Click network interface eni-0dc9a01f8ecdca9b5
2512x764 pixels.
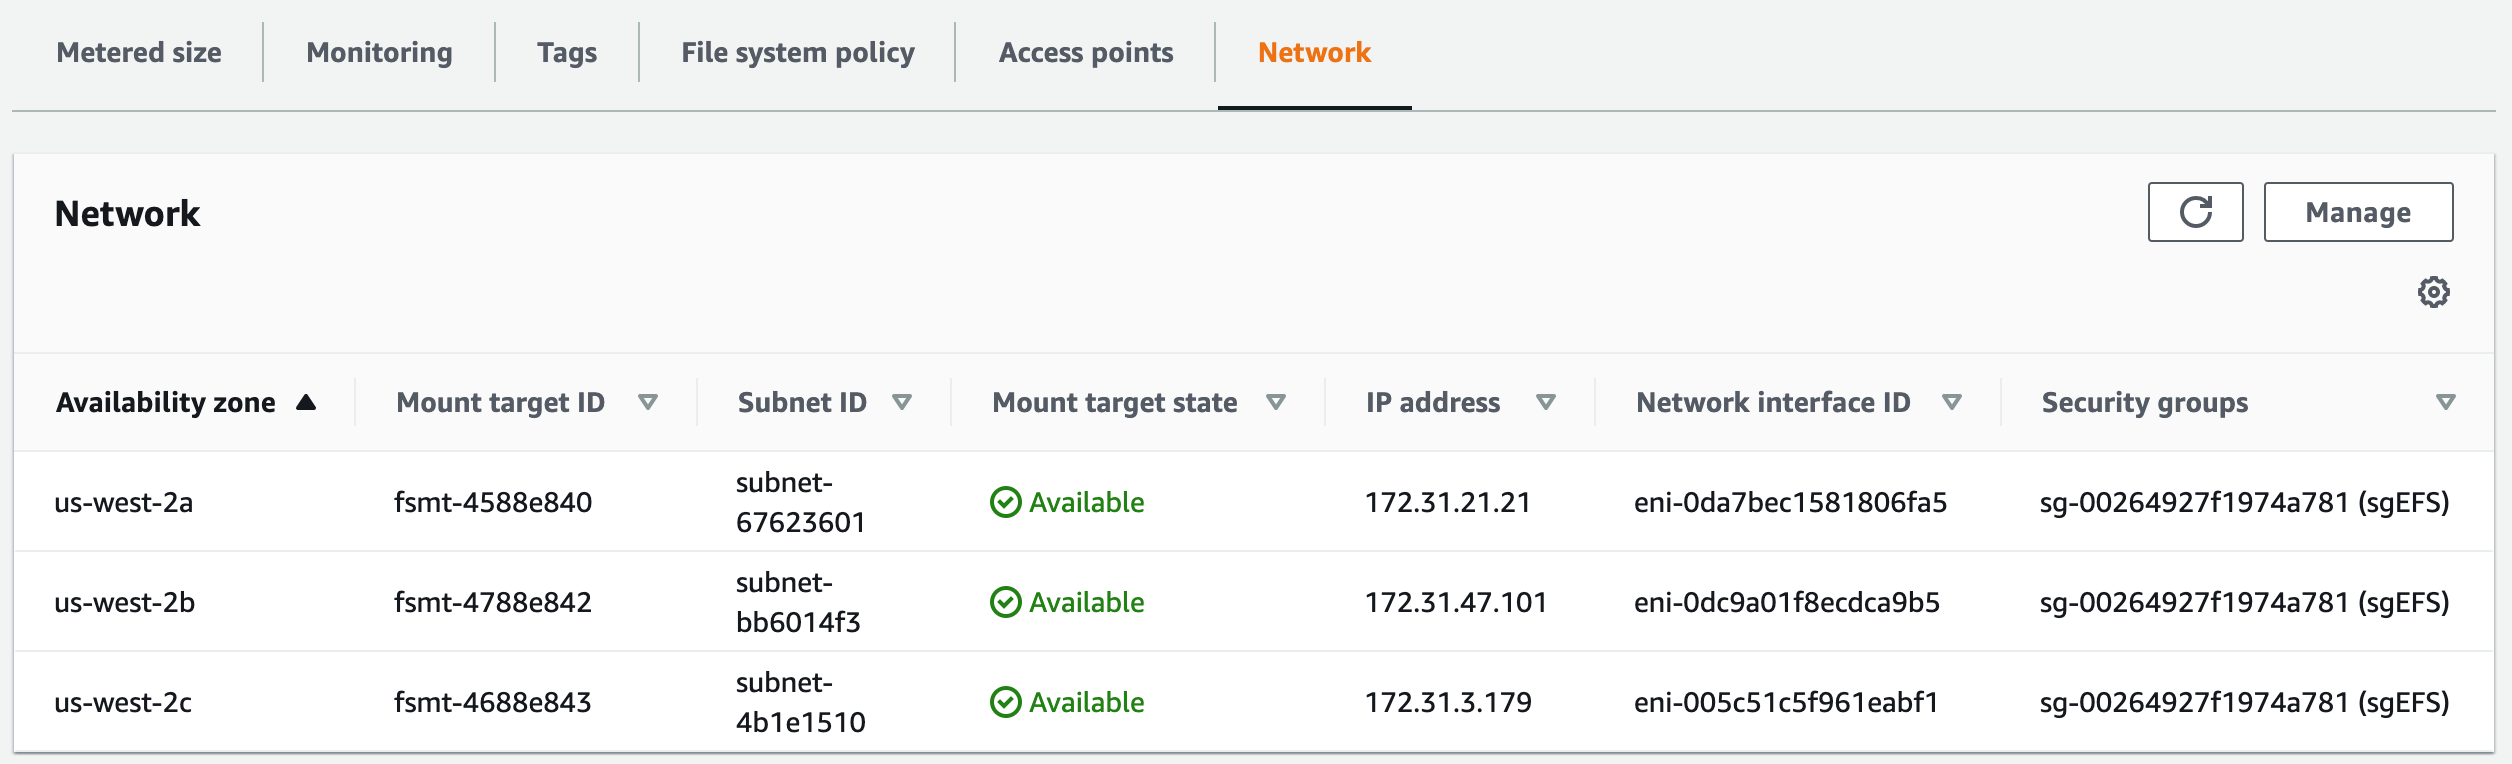1787,602
